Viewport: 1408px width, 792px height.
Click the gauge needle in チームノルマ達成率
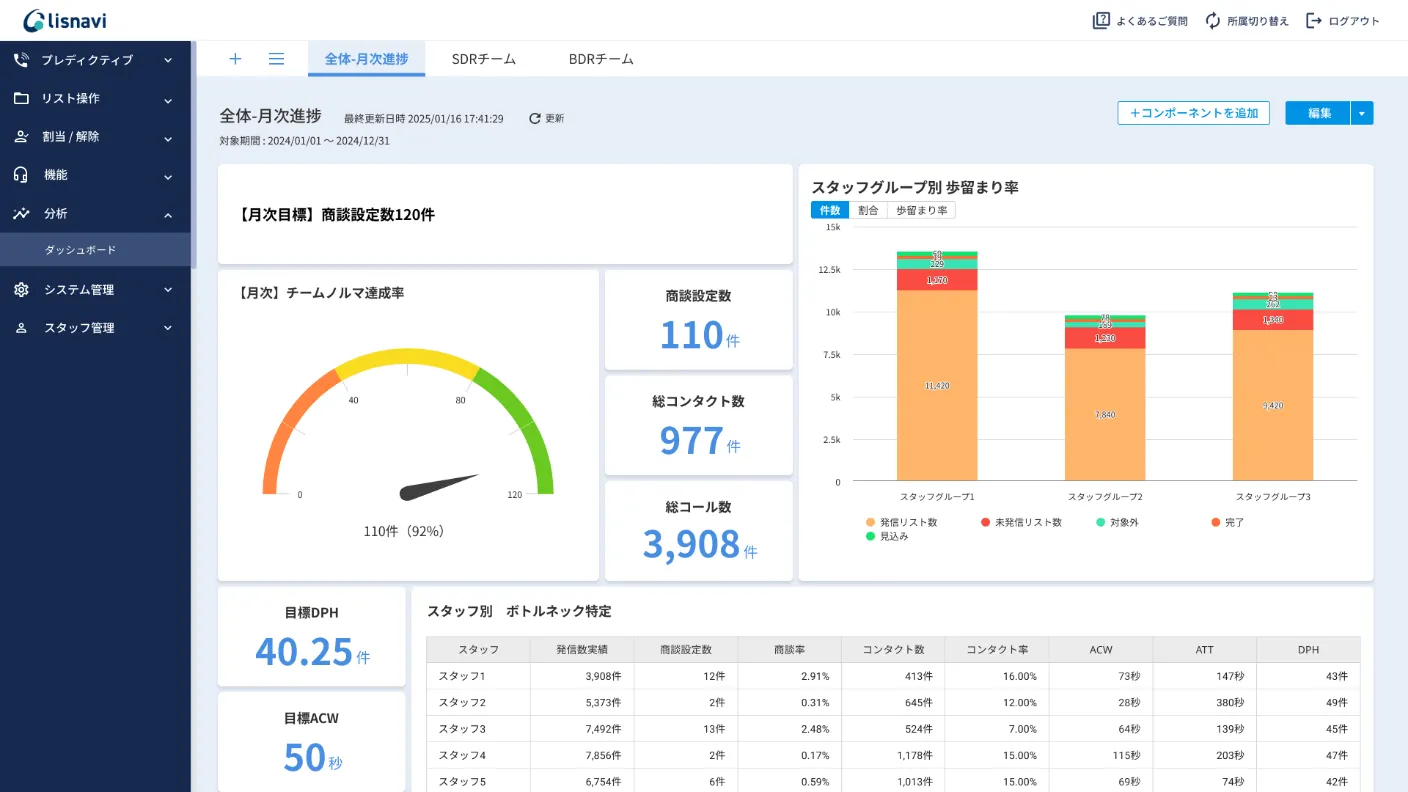pyautogui.click(x=439, y=487)
